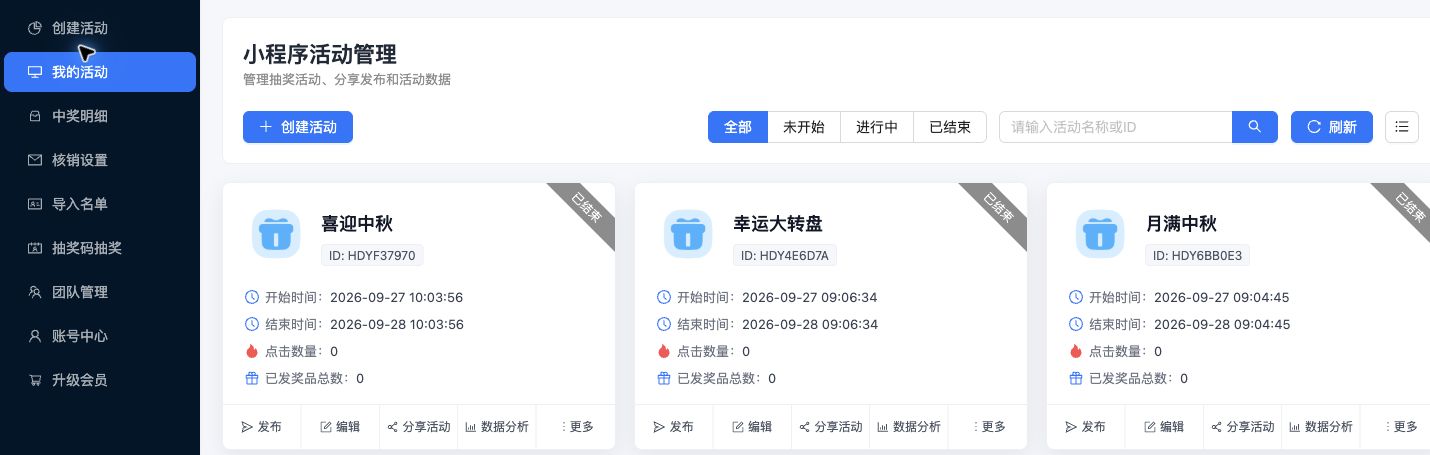Click 编辑 on the 幸运大转盘 card
Image resolution: width=1430 pixels, height=455 pixels.
[752, 426]
